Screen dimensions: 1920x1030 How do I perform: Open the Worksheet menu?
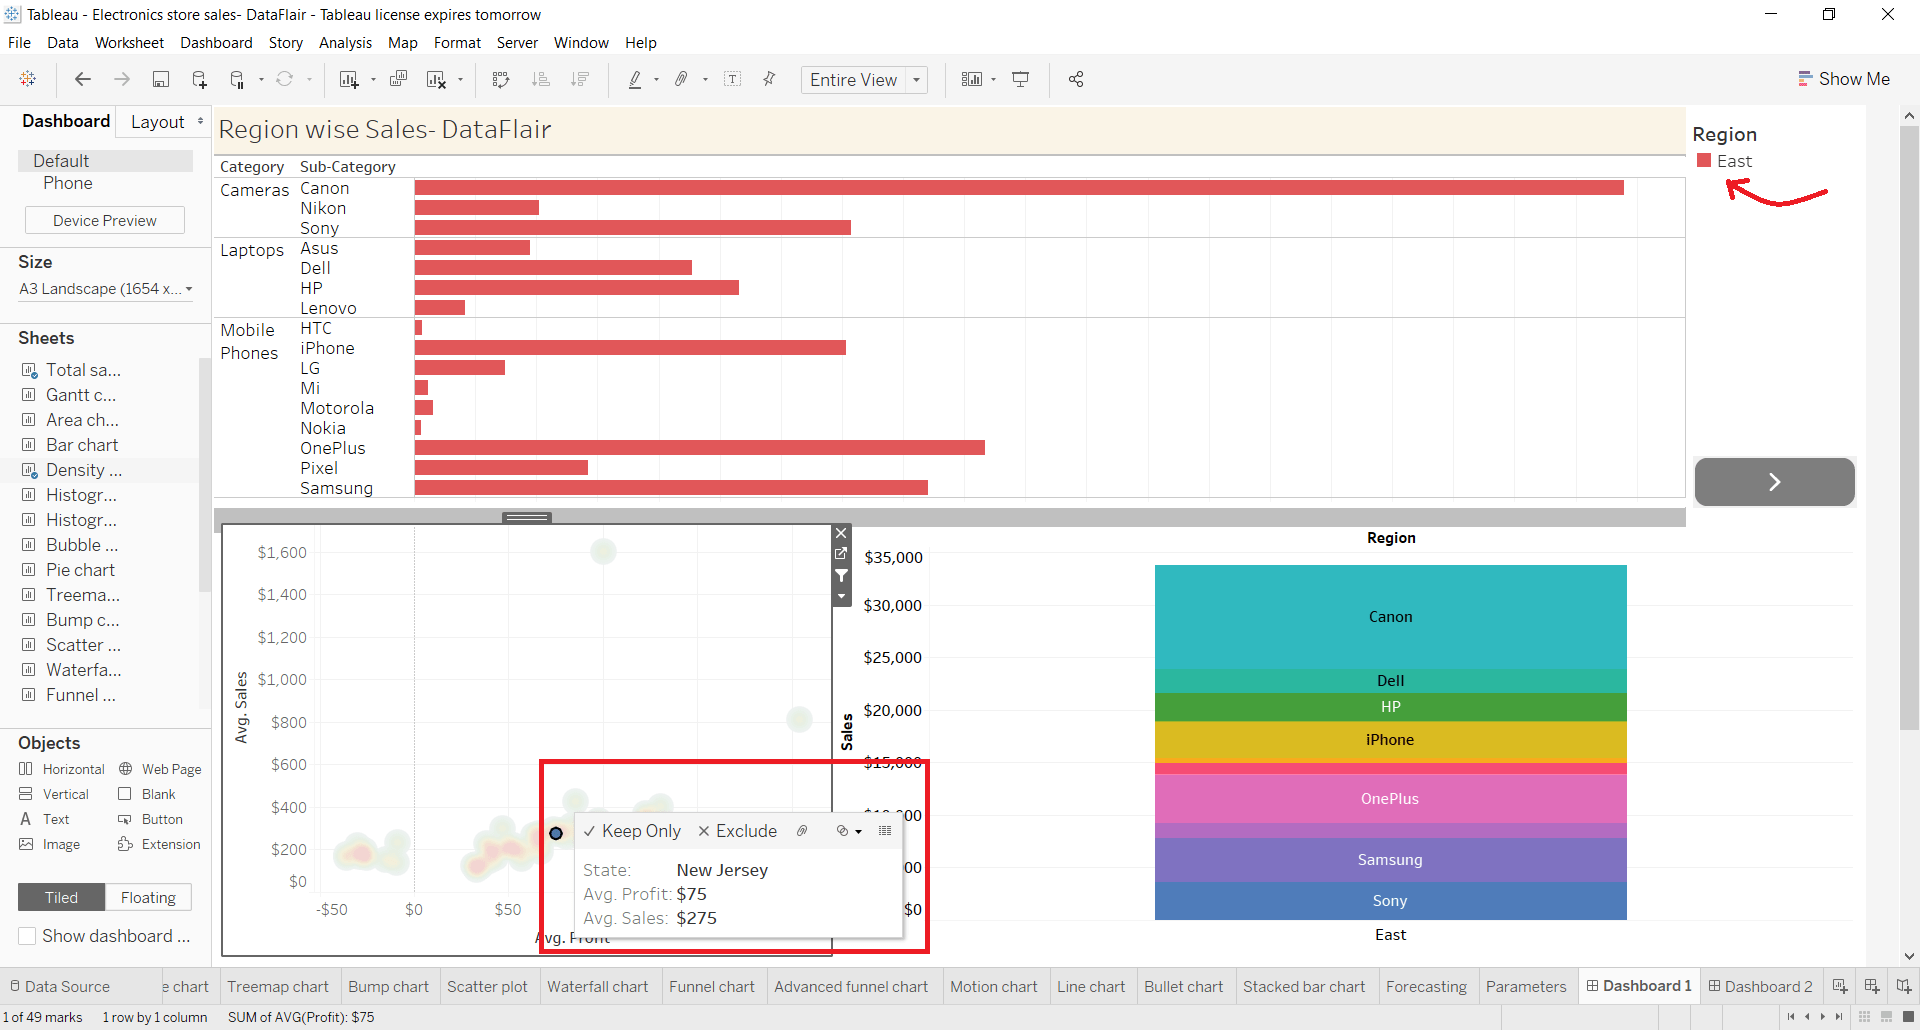point(129,43)
